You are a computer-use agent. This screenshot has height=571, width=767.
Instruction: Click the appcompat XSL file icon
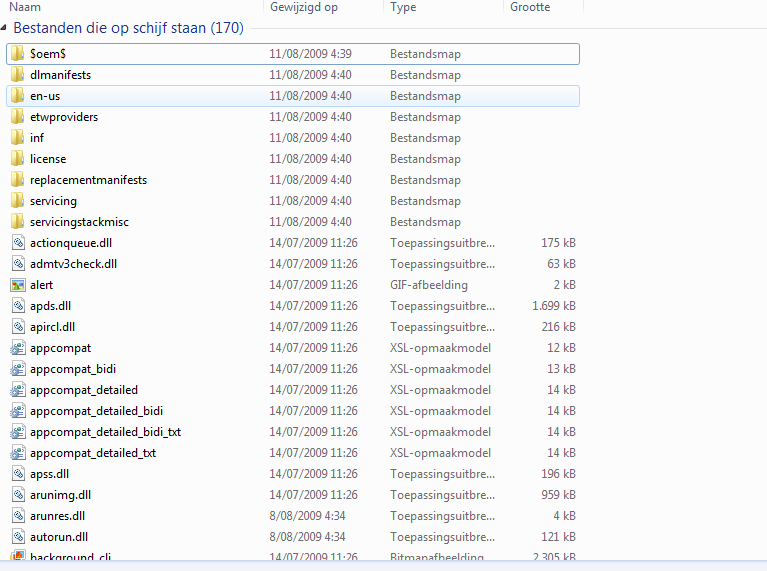(18, 348)
